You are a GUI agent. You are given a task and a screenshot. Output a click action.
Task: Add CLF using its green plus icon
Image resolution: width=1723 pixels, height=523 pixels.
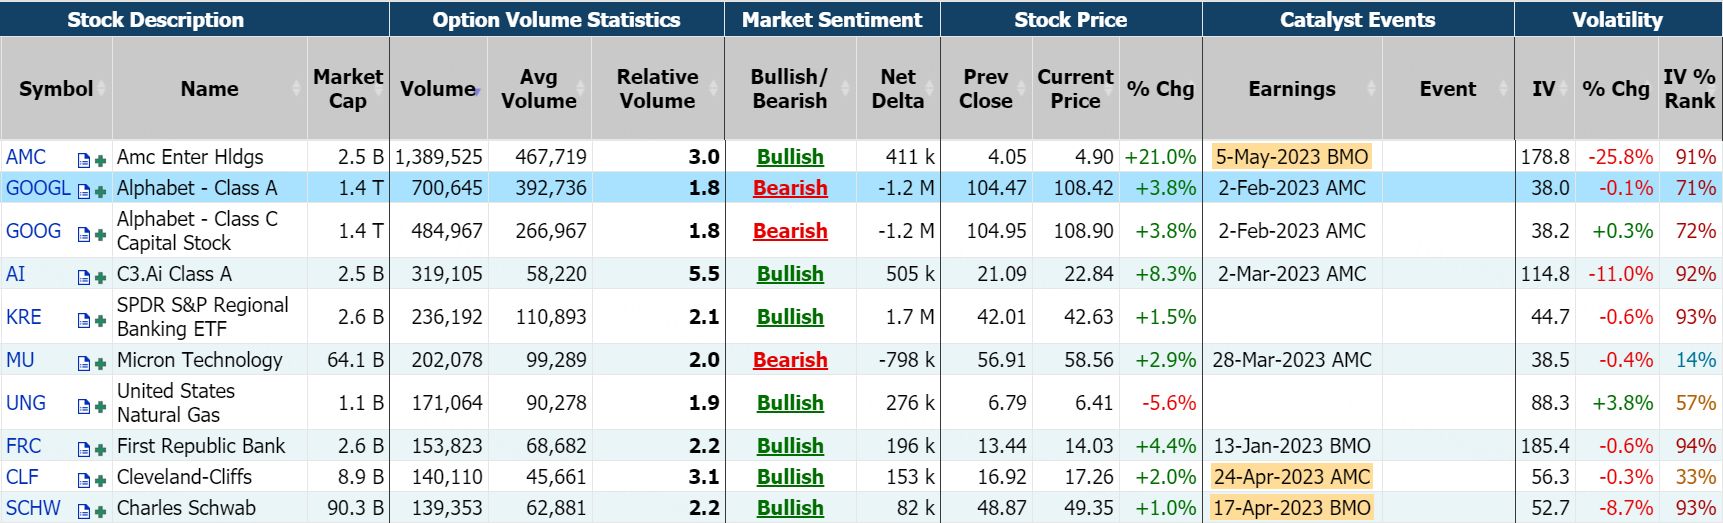[x=100, y=480]
